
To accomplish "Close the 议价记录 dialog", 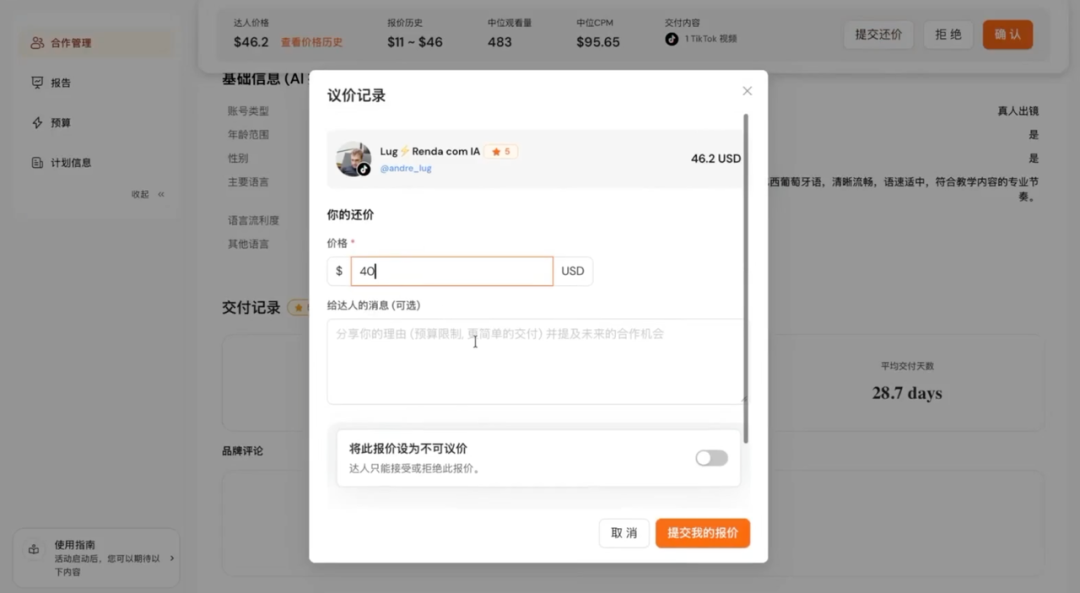I will [747, 91].
